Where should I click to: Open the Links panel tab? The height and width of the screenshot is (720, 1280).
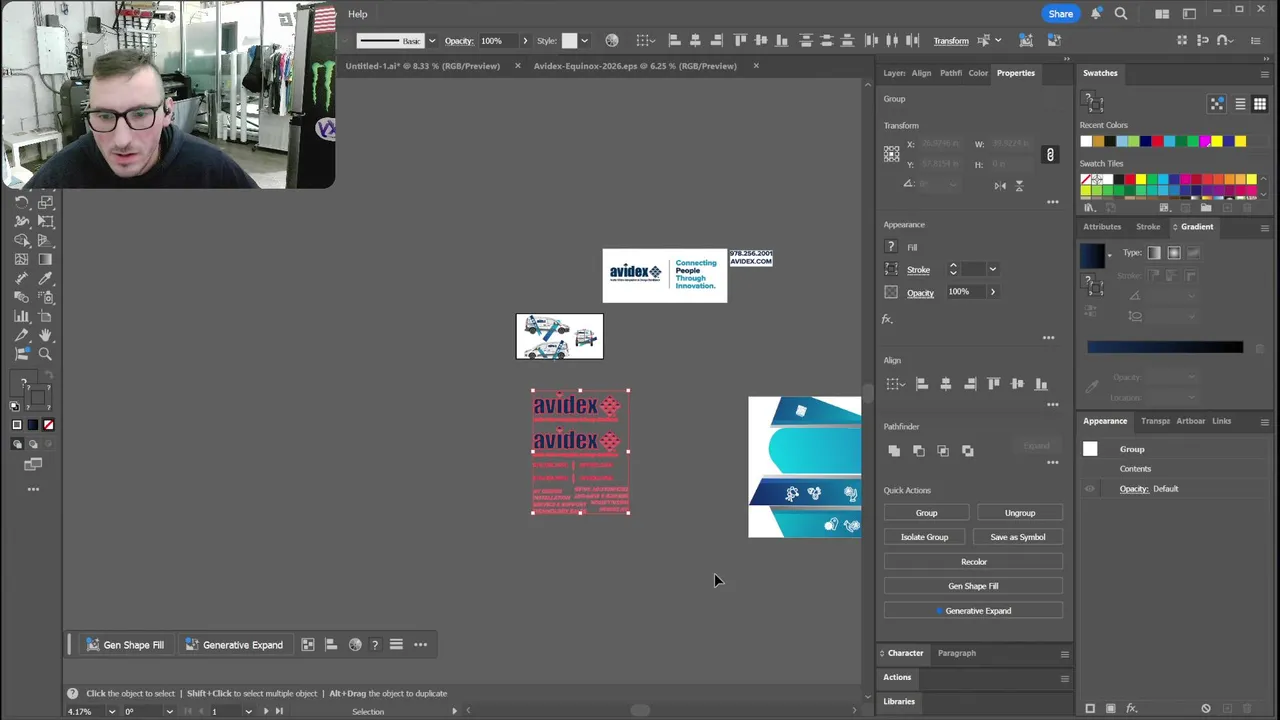click(1221, 421)
